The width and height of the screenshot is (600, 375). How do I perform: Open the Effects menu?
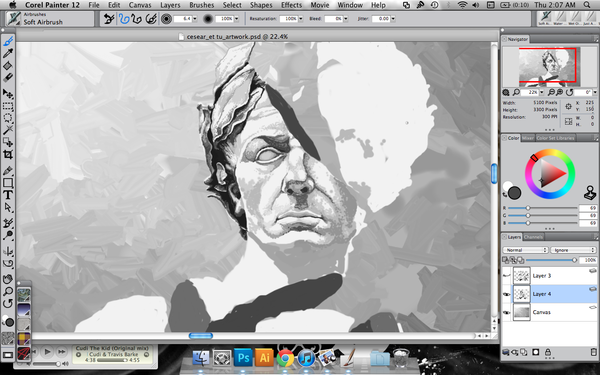tap(291, 5)
